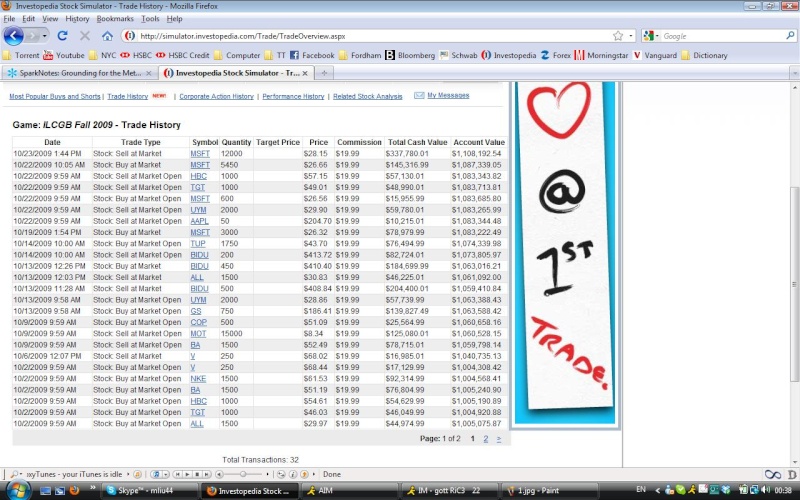Open the back/forward history dropdown arrow

[44, 36]
